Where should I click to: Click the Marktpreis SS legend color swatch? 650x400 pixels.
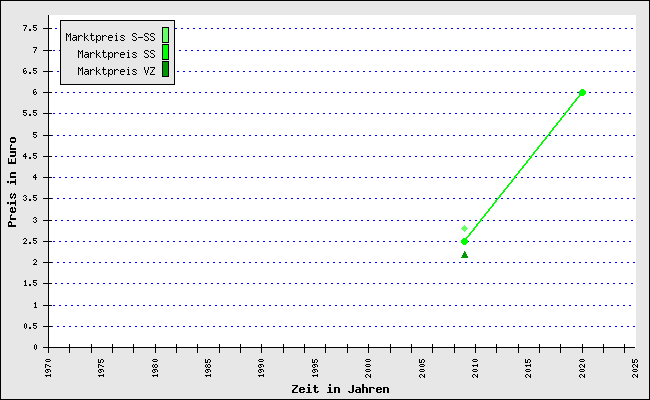[165, 53]
